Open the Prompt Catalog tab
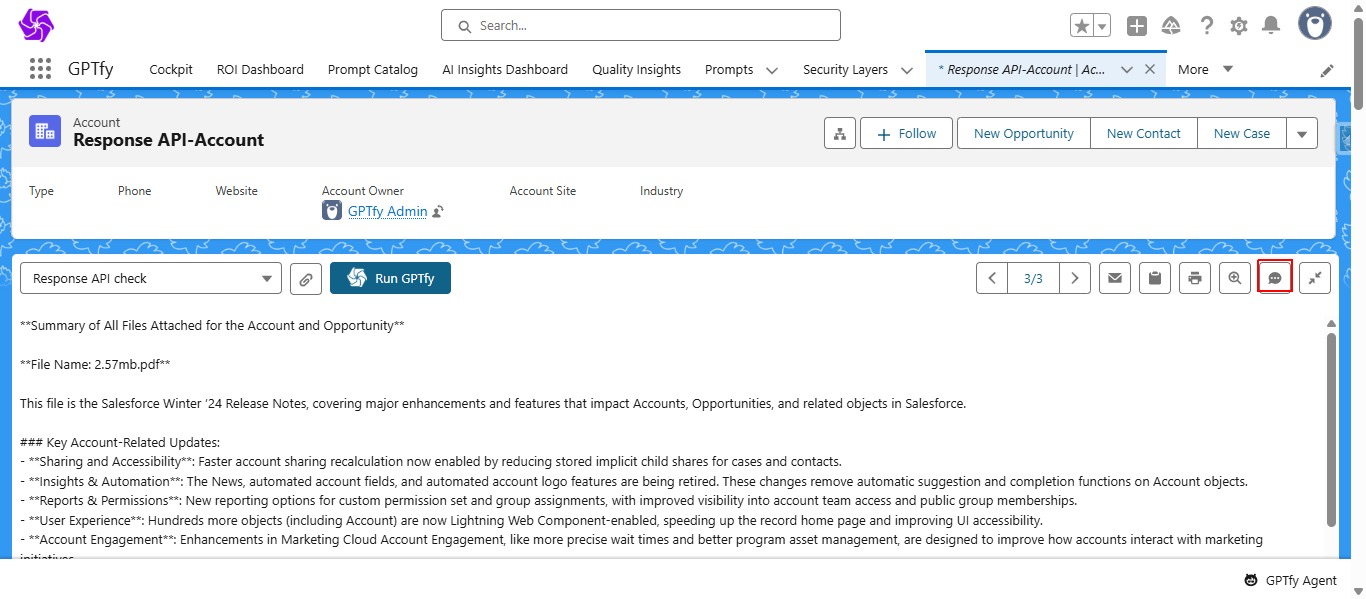The image size is (1366, 599). [x=373, y=70]
